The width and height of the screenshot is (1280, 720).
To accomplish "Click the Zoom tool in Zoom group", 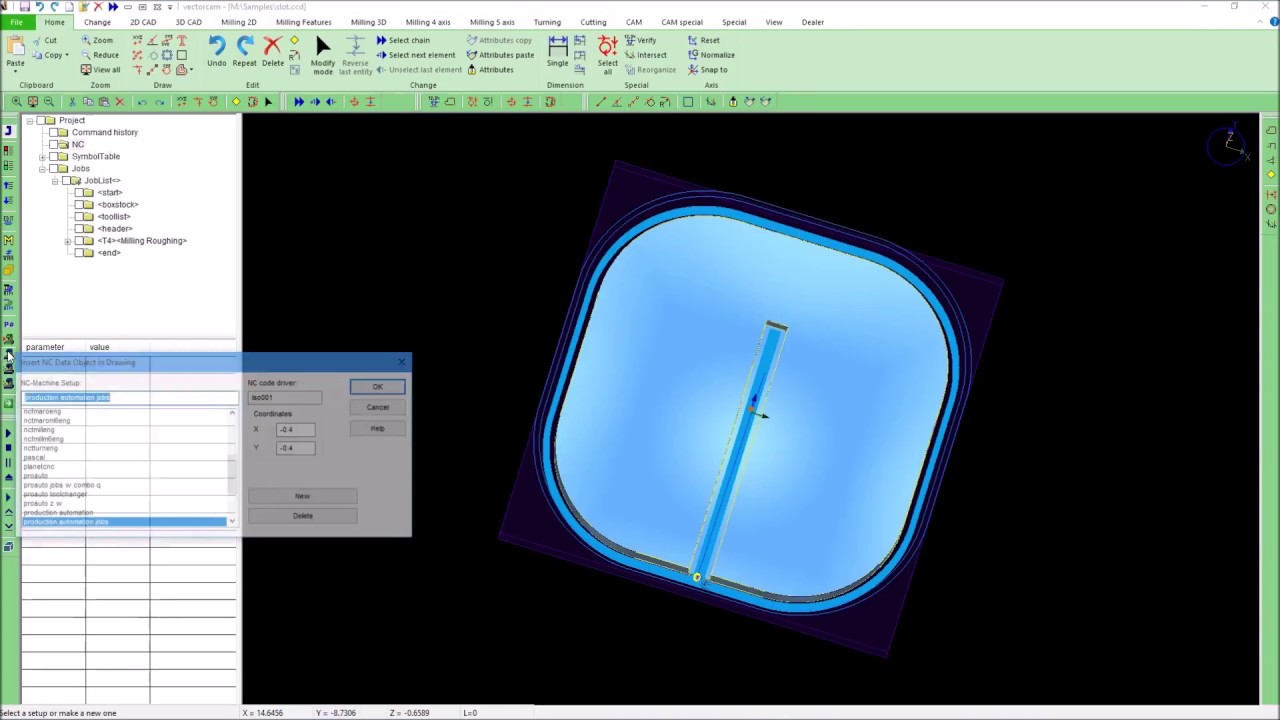I will click(96, 40).
